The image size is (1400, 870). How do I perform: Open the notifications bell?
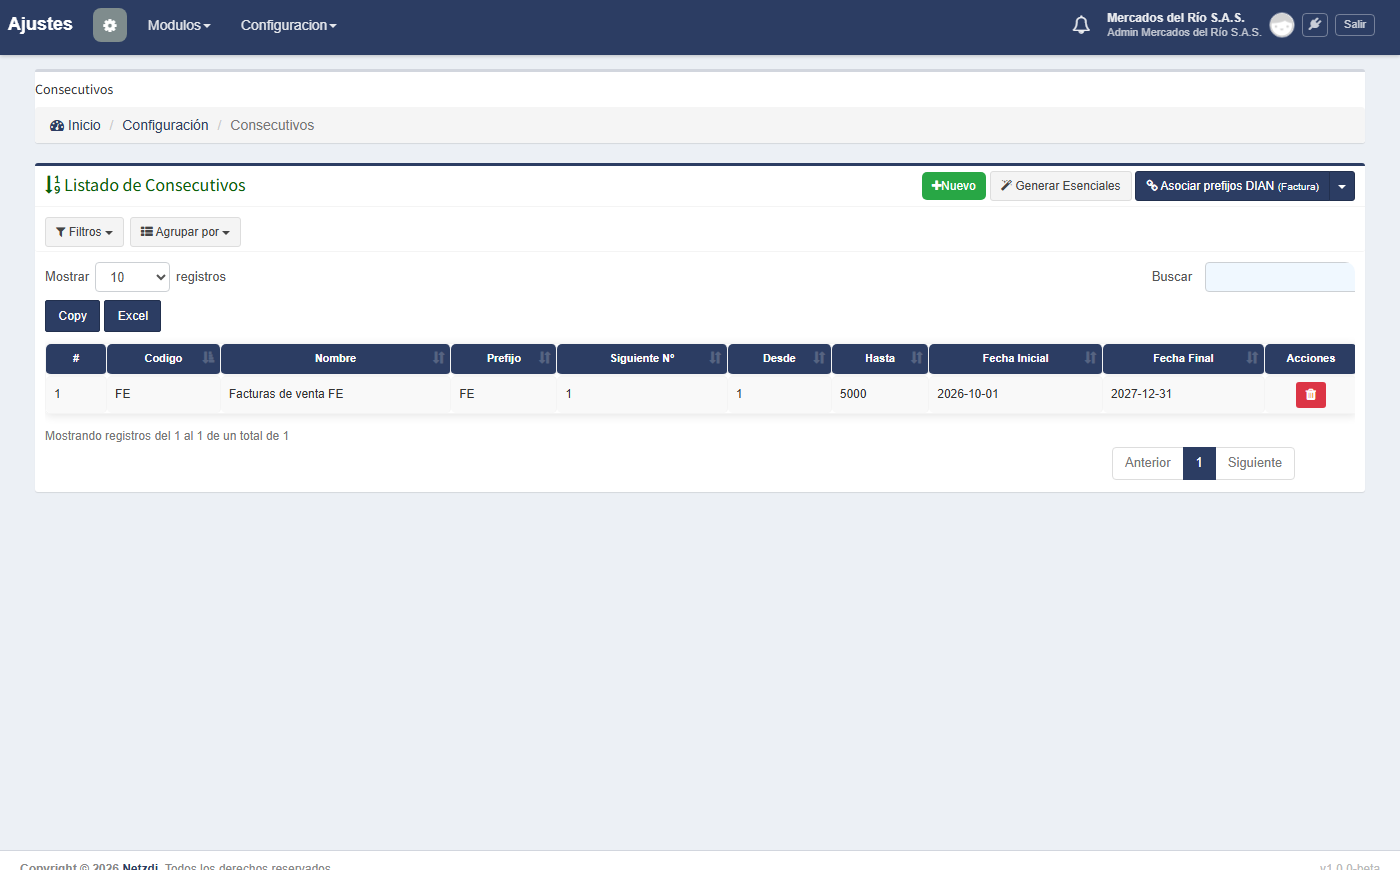pos(1081,25)
